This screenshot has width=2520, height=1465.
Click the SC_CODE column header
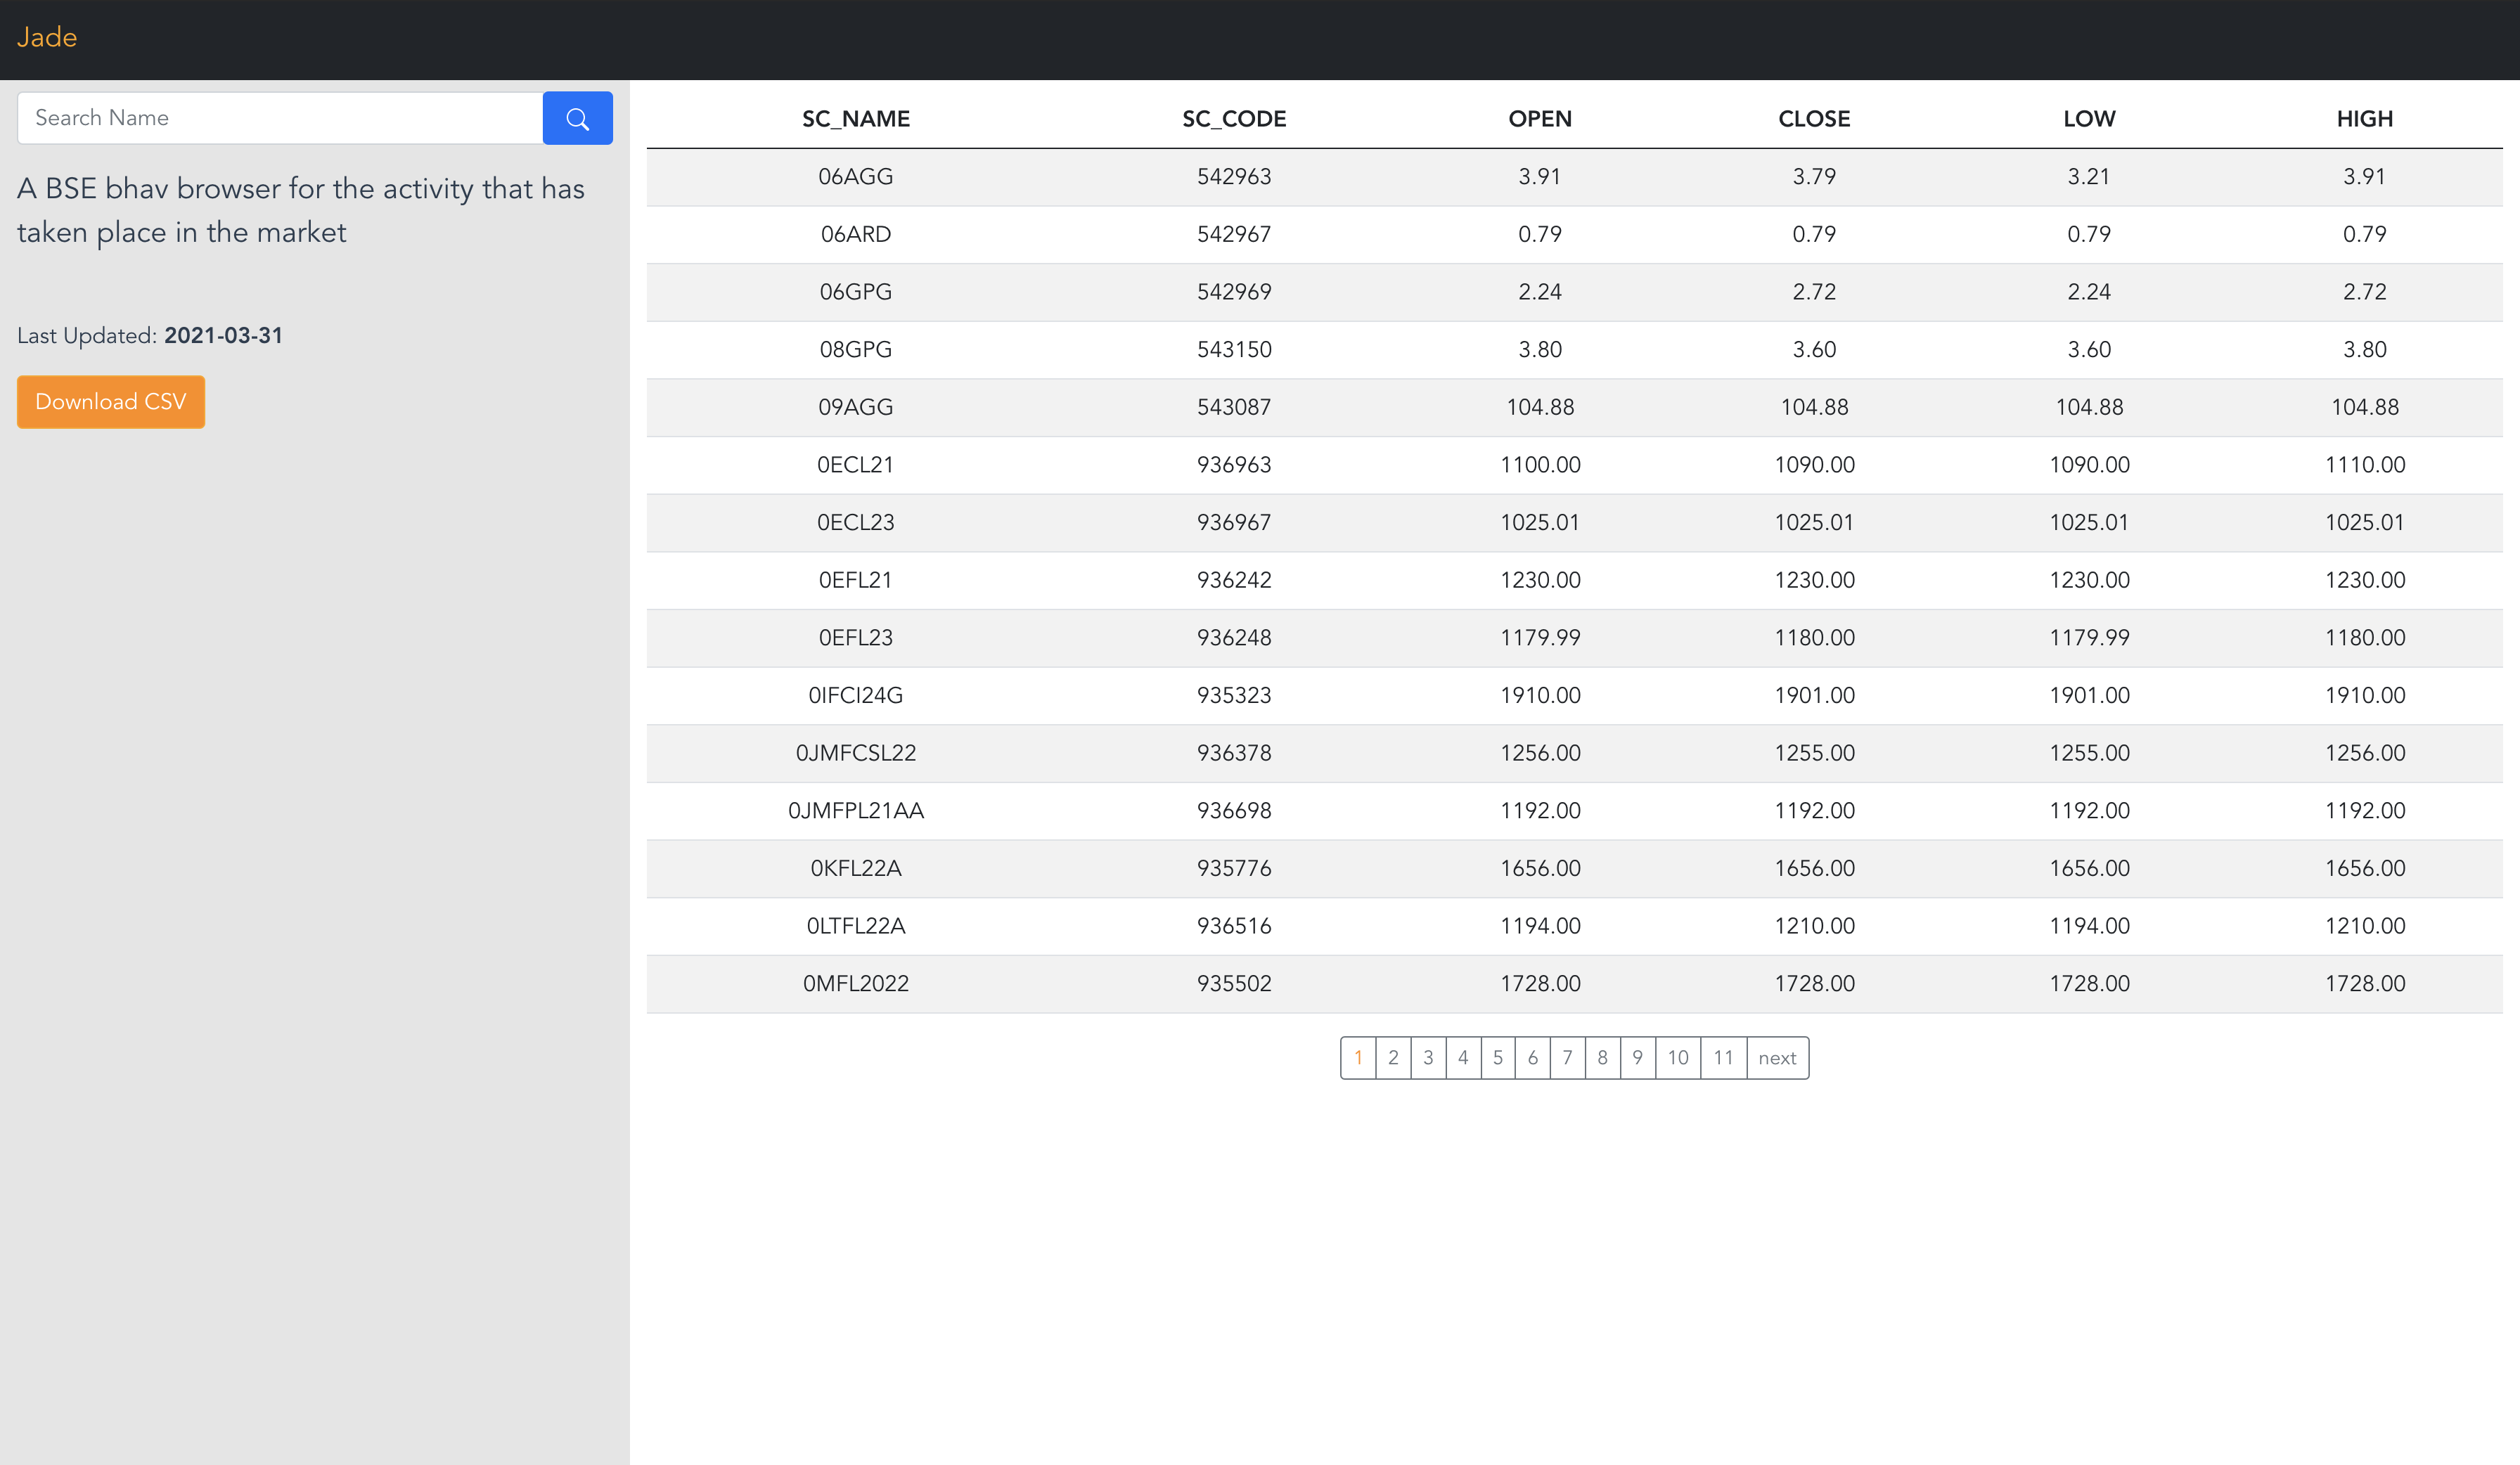pyautogui.click(x=1234, y=119)
